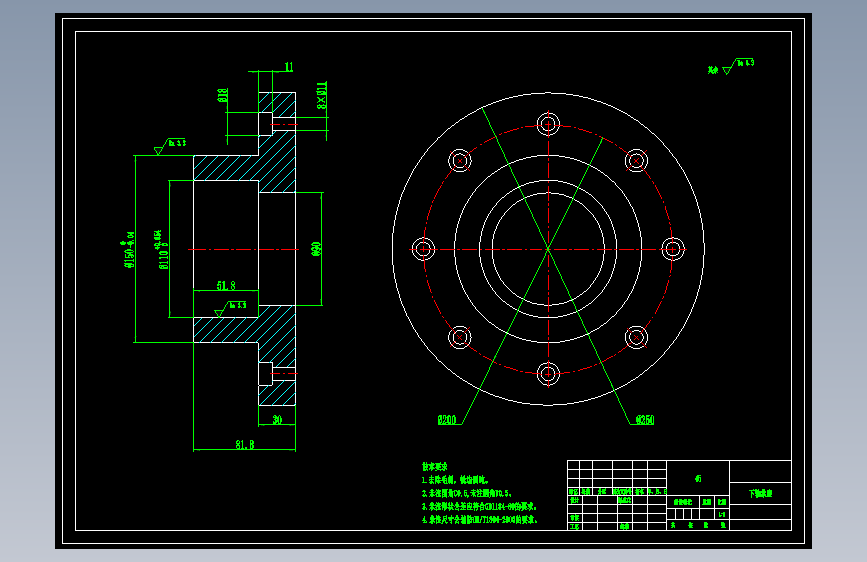
Task: Click the Ø90 diameter dimension label
Action: click(x=316, y=249)
